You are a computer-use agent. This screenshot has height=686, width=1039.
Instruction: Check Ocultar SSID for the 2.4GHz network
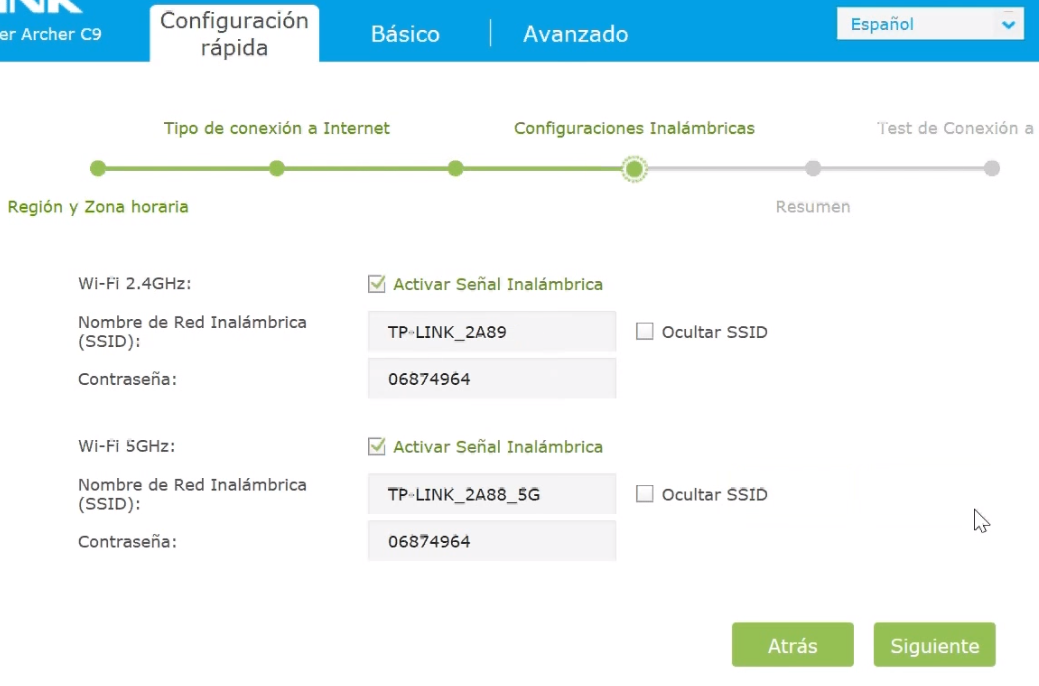click(x=646, y=331)
